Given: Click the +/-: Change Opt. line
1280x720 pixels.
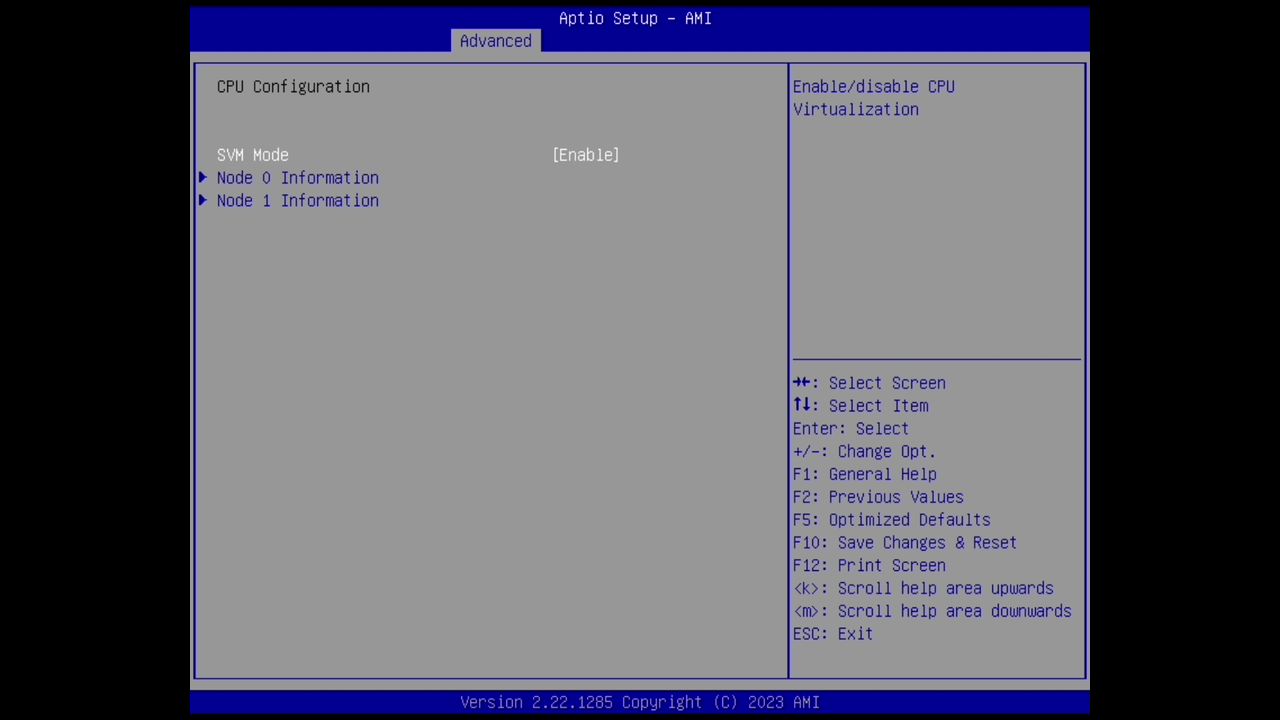Looking at the screenshot, I should point(865,452).
